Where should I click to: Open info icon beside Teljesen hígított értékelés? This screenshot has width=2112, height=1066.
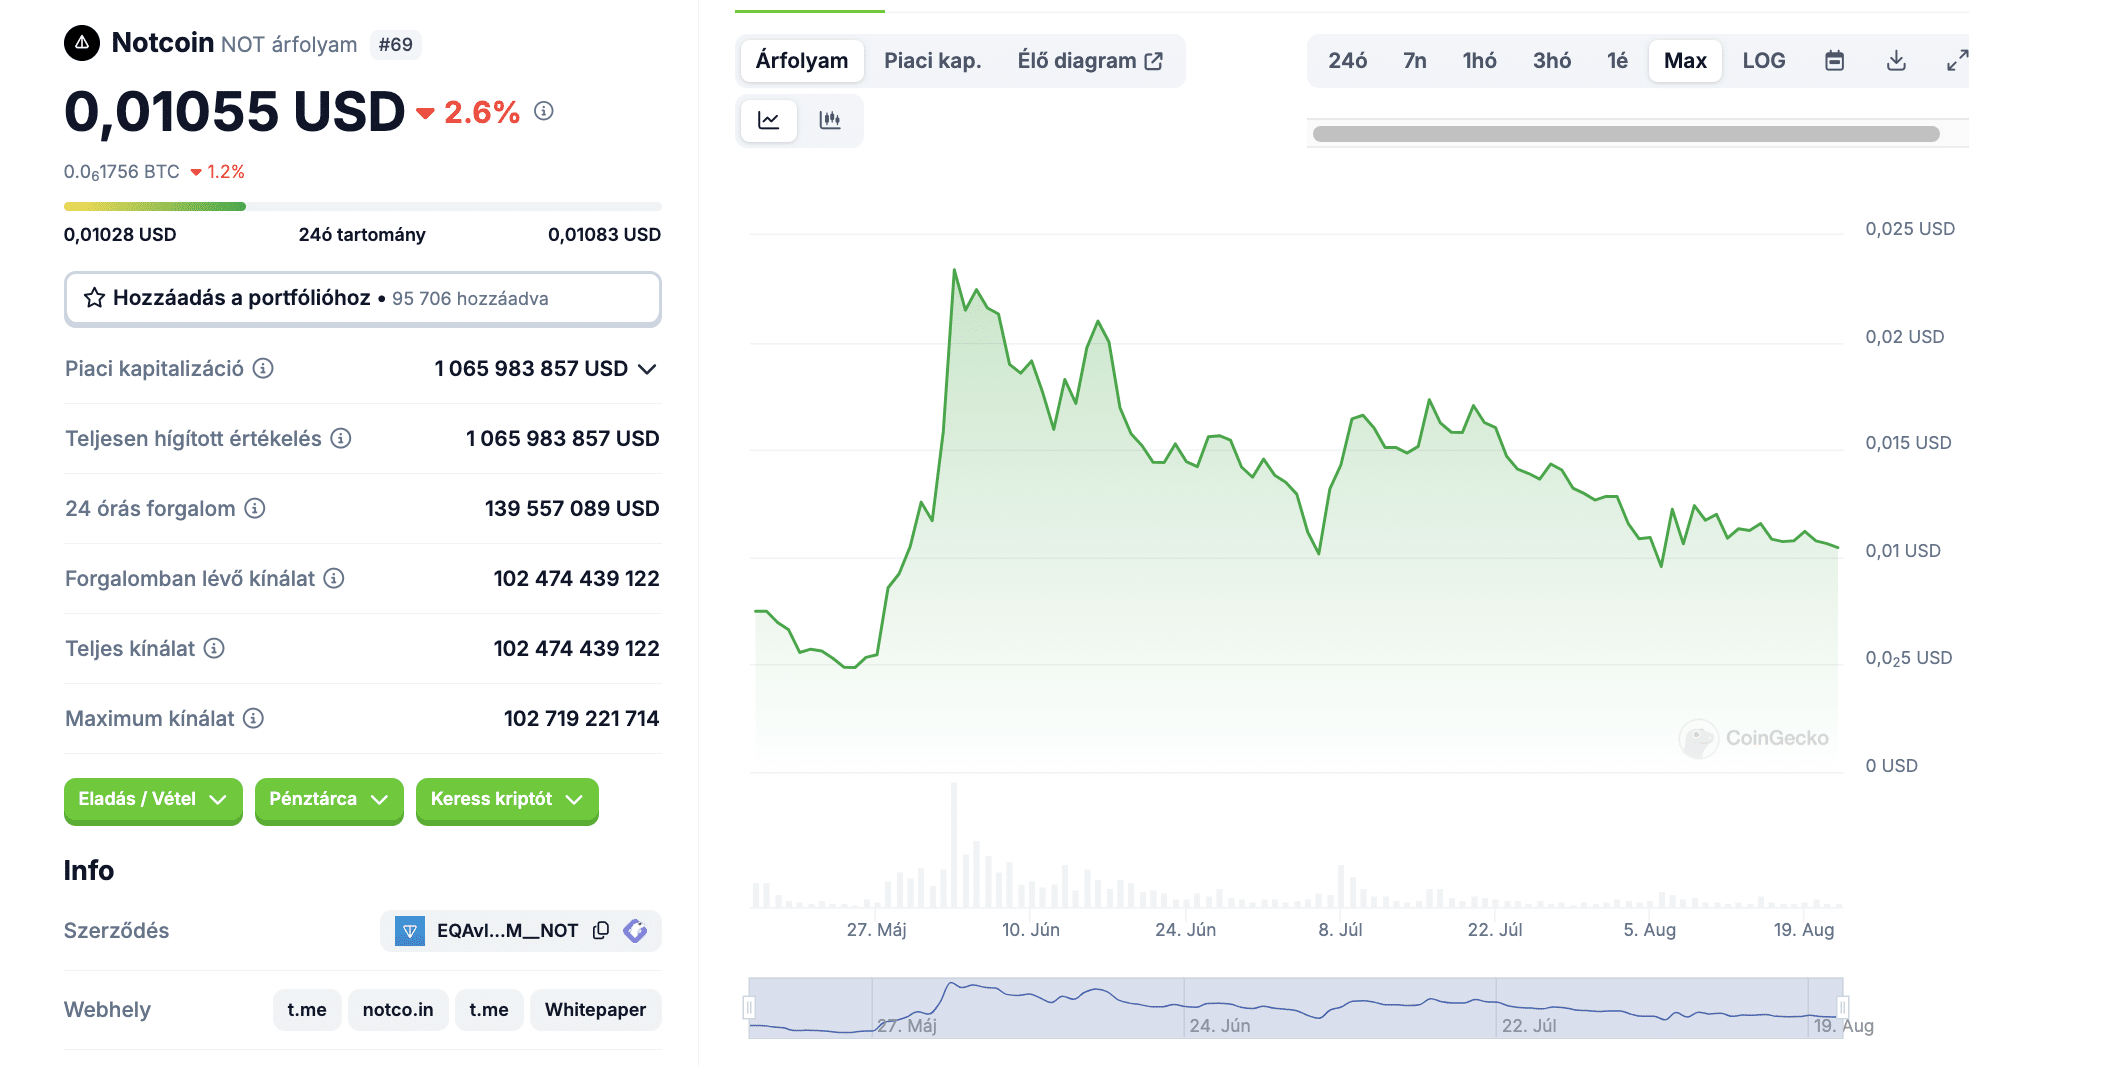341,438
